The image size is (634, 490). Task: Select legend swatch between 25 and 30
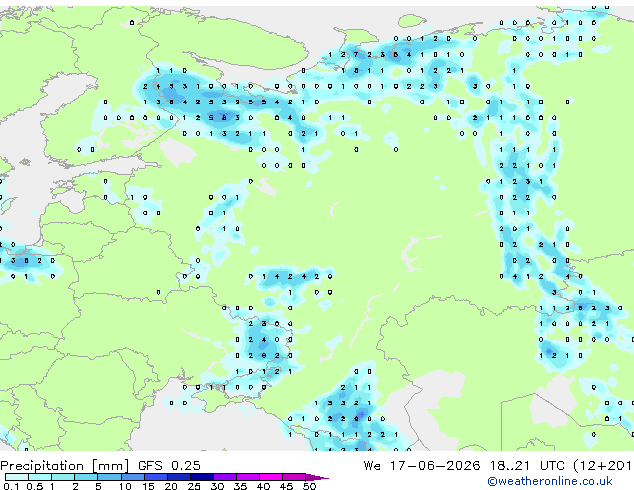[x=202, y=477]
